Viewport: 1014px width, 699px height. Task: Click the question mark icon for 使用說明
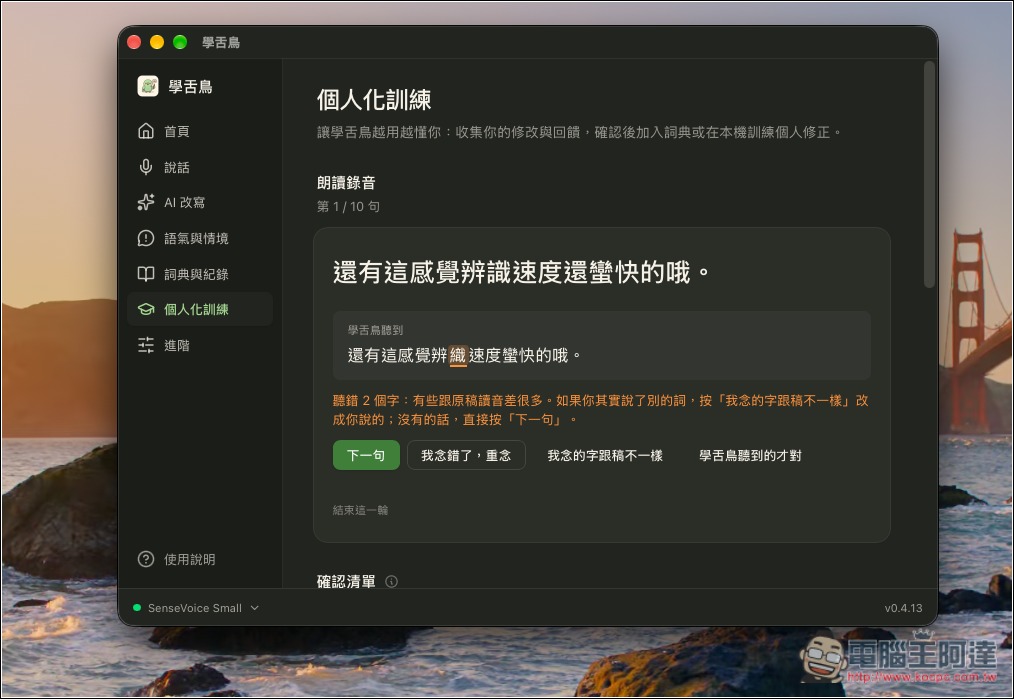coord(146,559)
